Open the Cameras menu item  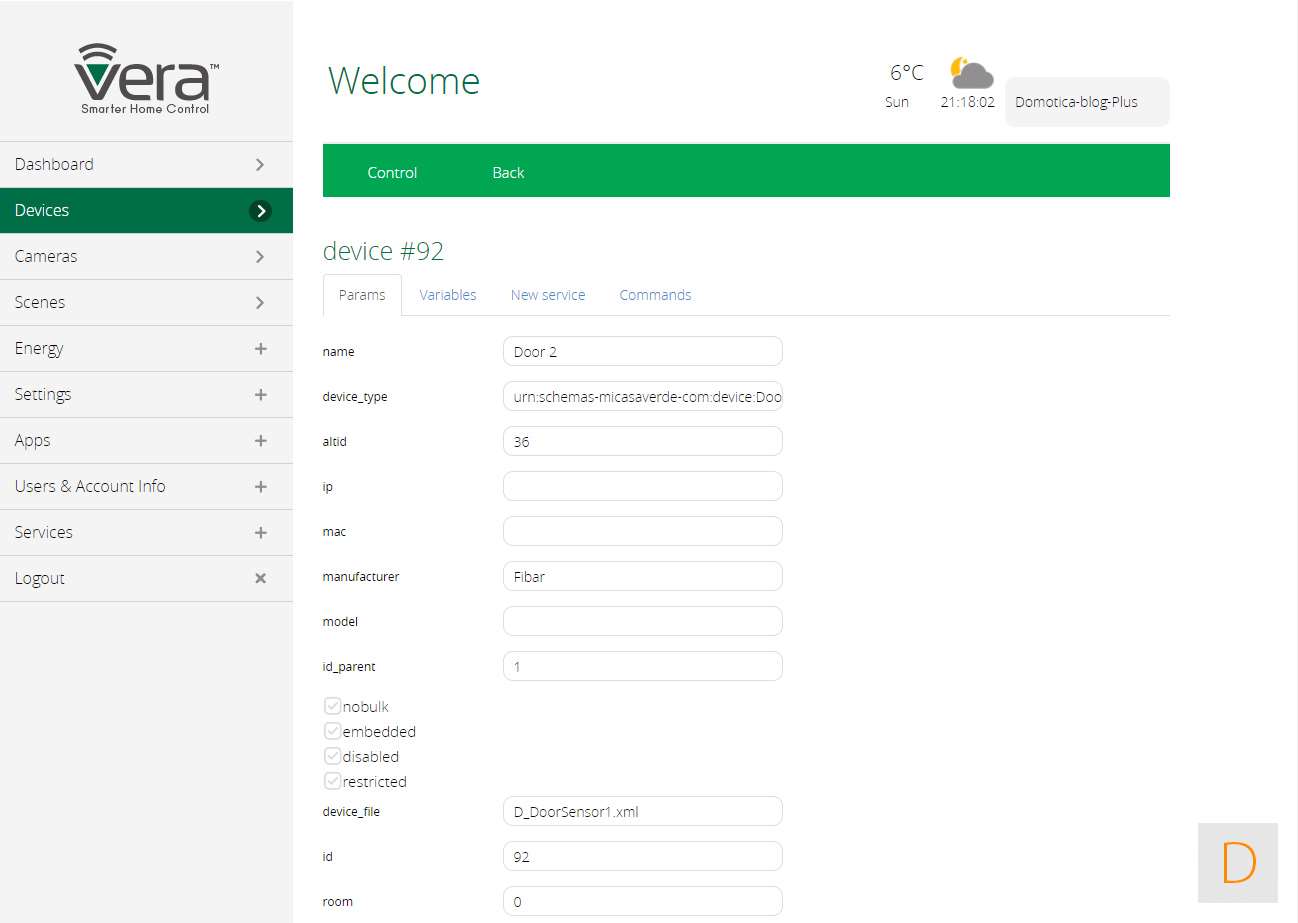146,256
